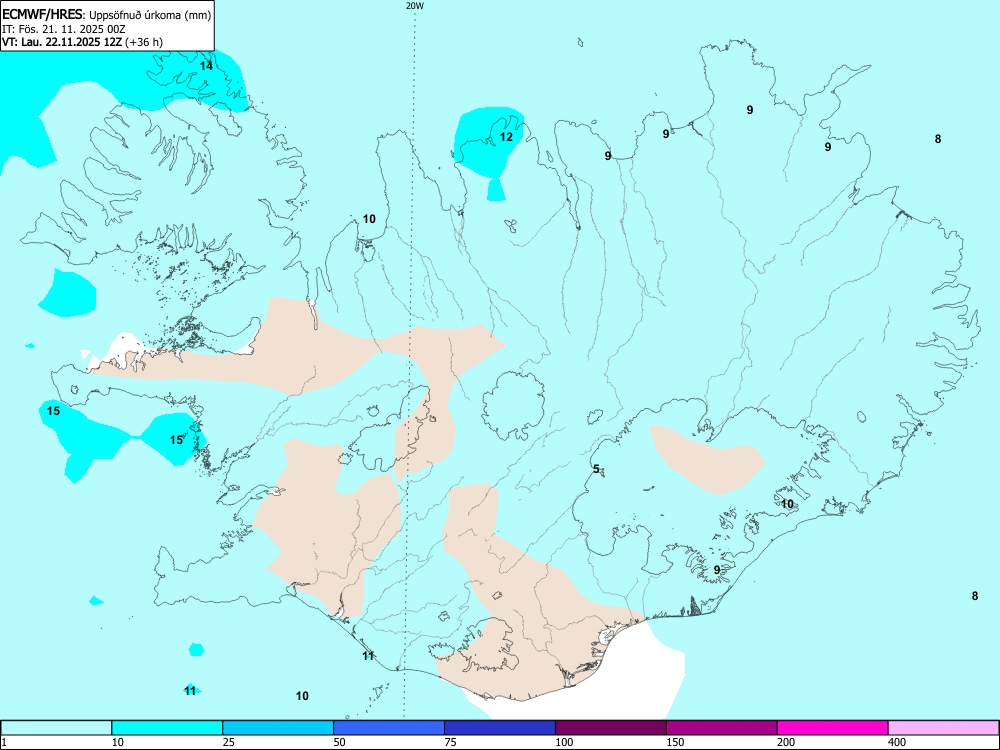Screen dimensions: 1000x750
Task: Click the valid time 'VT: Lau. 22.11.2025 12Z (+36 h)'
Action: click(x=82, y=42)
